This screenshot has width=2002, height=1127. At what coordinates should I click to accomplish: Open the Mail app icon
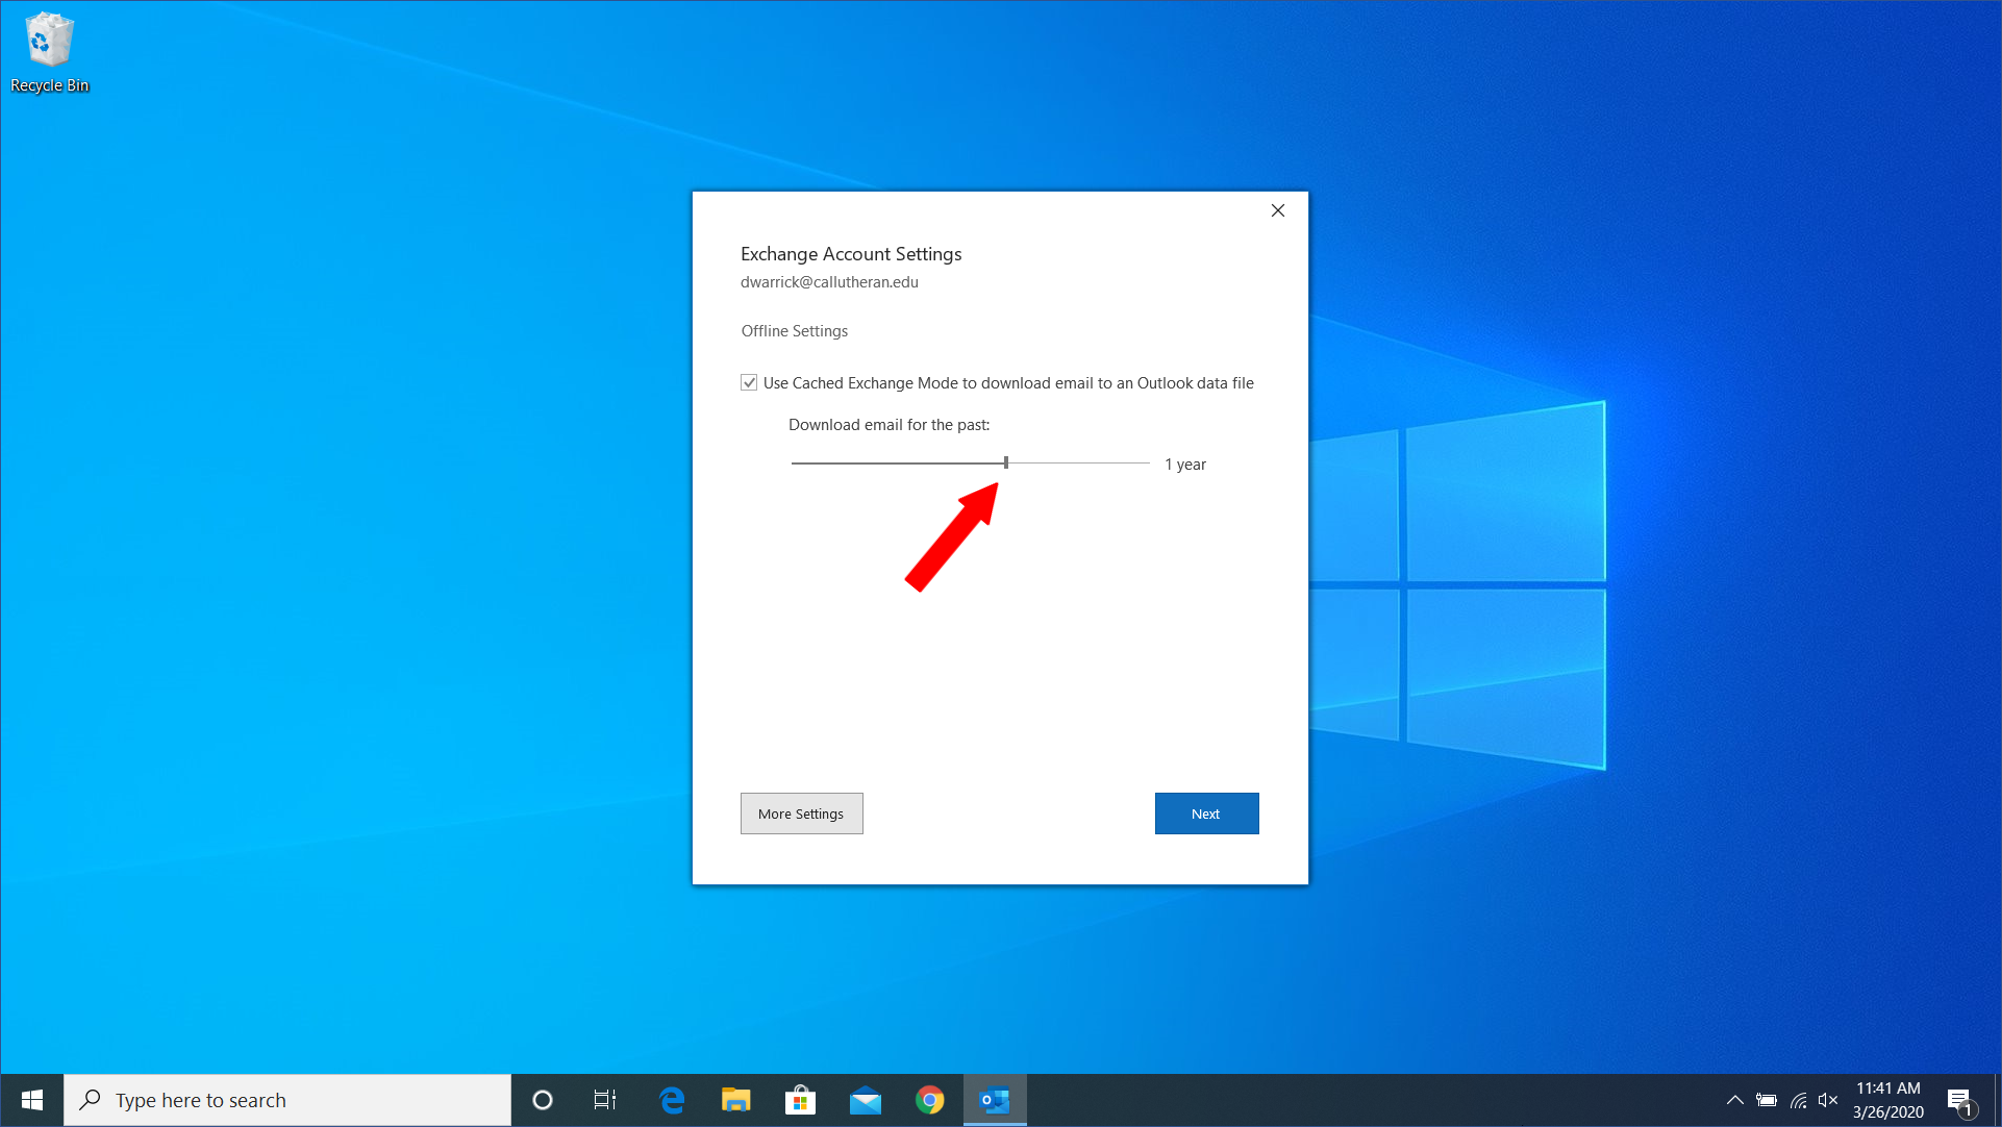point(865,1100)
